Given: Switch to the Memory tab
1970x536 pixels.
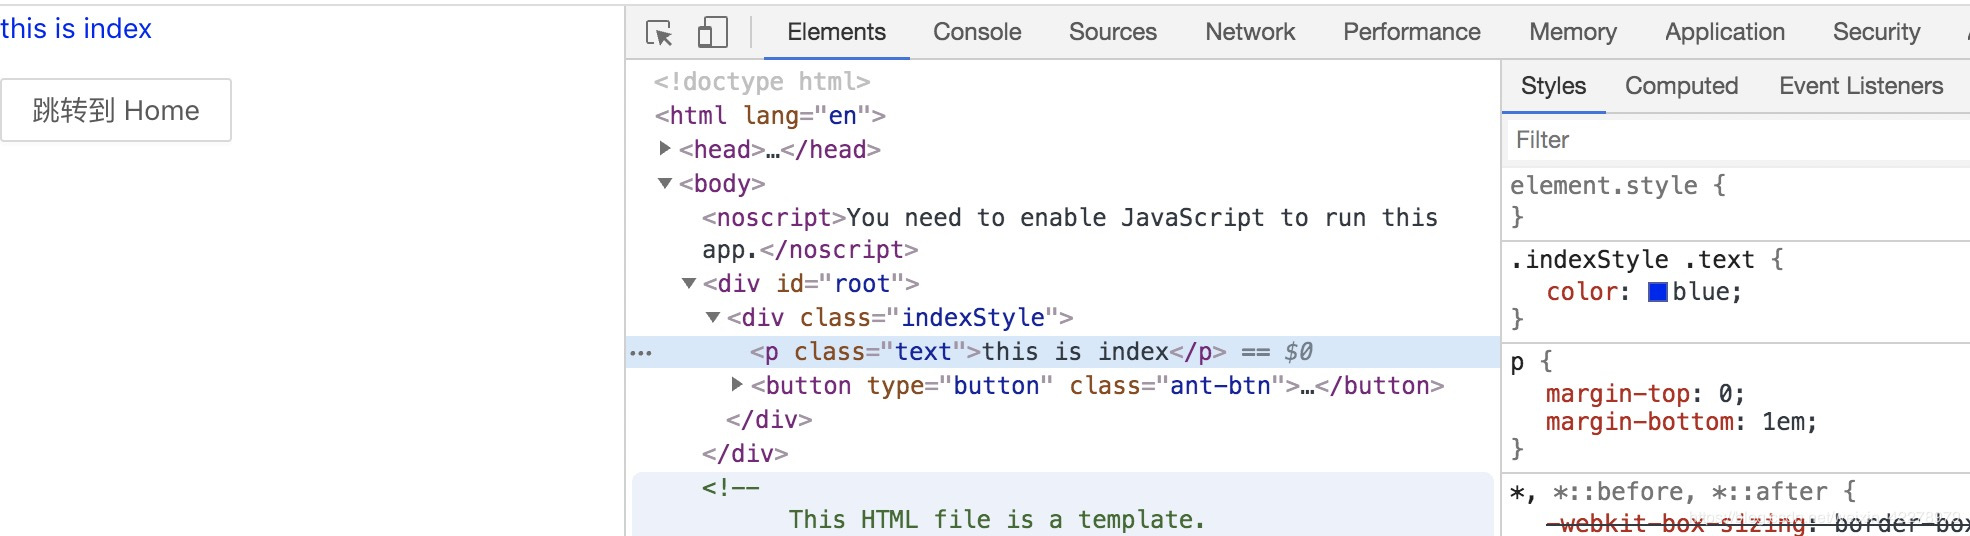Looking at the screenshot, I should 1572,32.
